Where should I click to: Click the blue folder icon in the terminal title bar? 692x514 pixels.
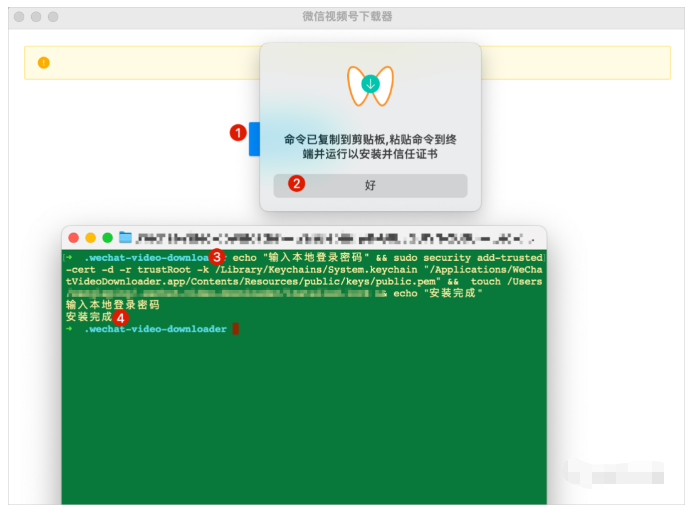pyautogui.click(x=125, y=238)
